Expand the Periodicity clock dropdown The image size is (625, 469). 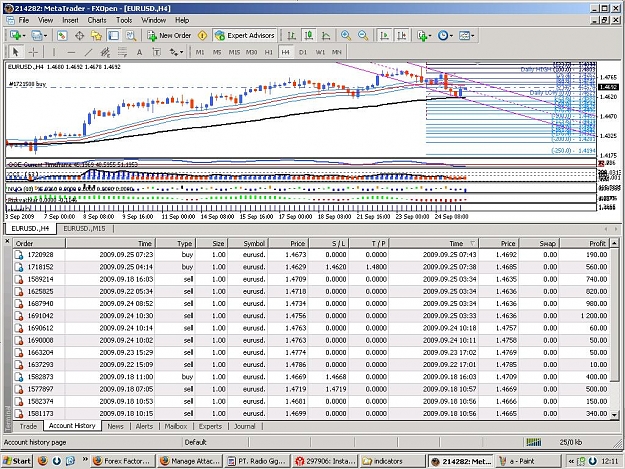pyautogui.click(x=451, y=36)
